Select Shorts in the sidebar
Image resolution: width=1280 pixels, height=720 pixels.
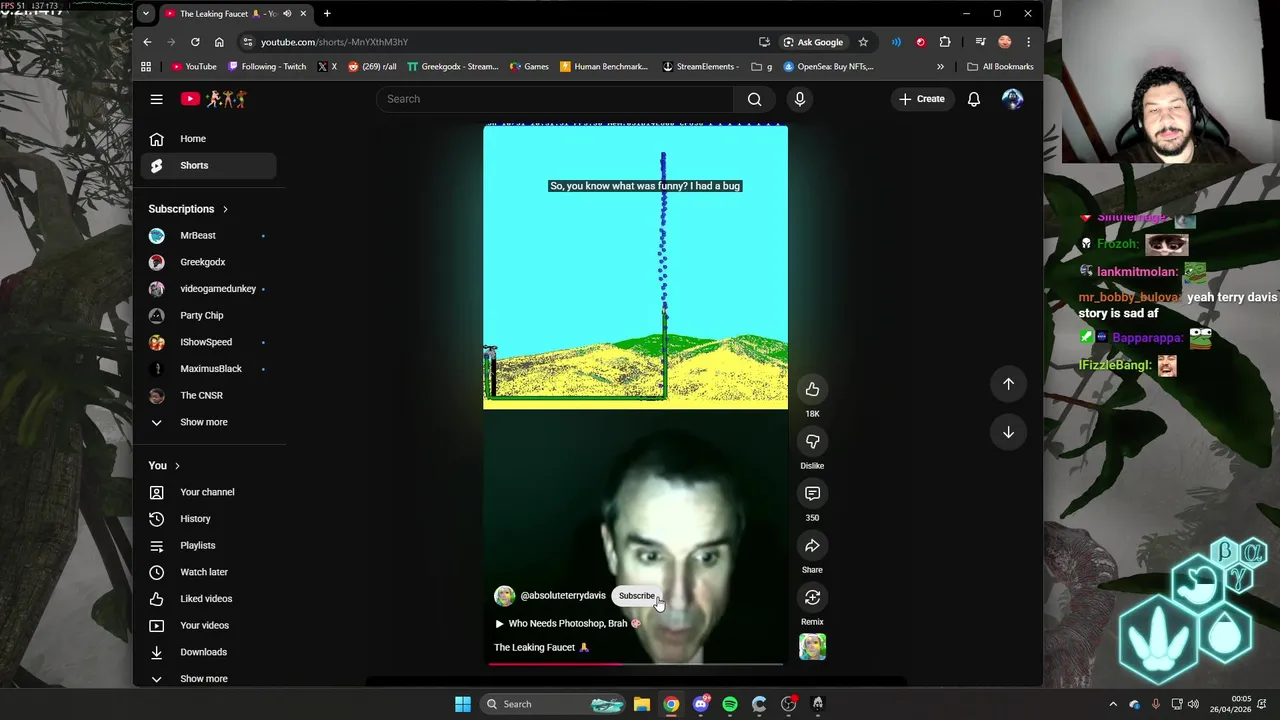[207, 165]
